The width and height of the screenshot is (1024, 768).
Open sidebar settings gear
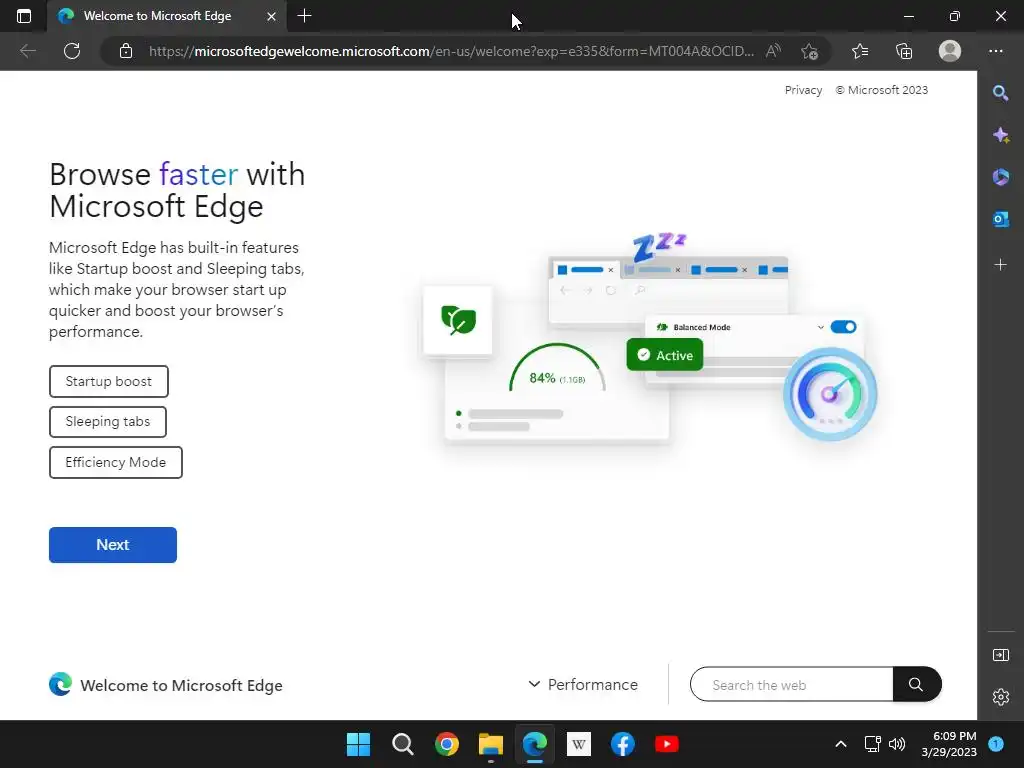tap(1000, 697)
